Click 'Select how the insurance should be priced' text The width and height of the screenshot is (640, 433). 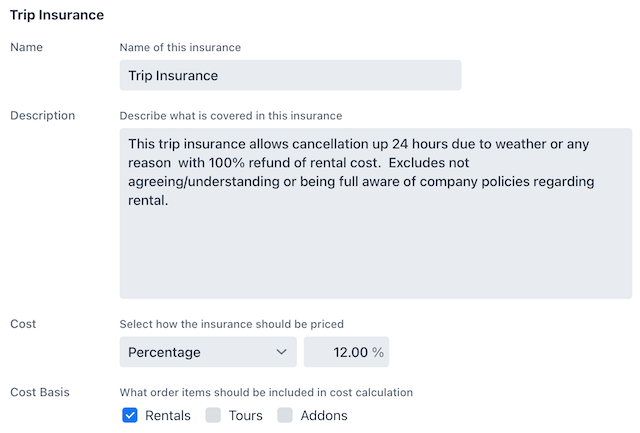[231, 324]
